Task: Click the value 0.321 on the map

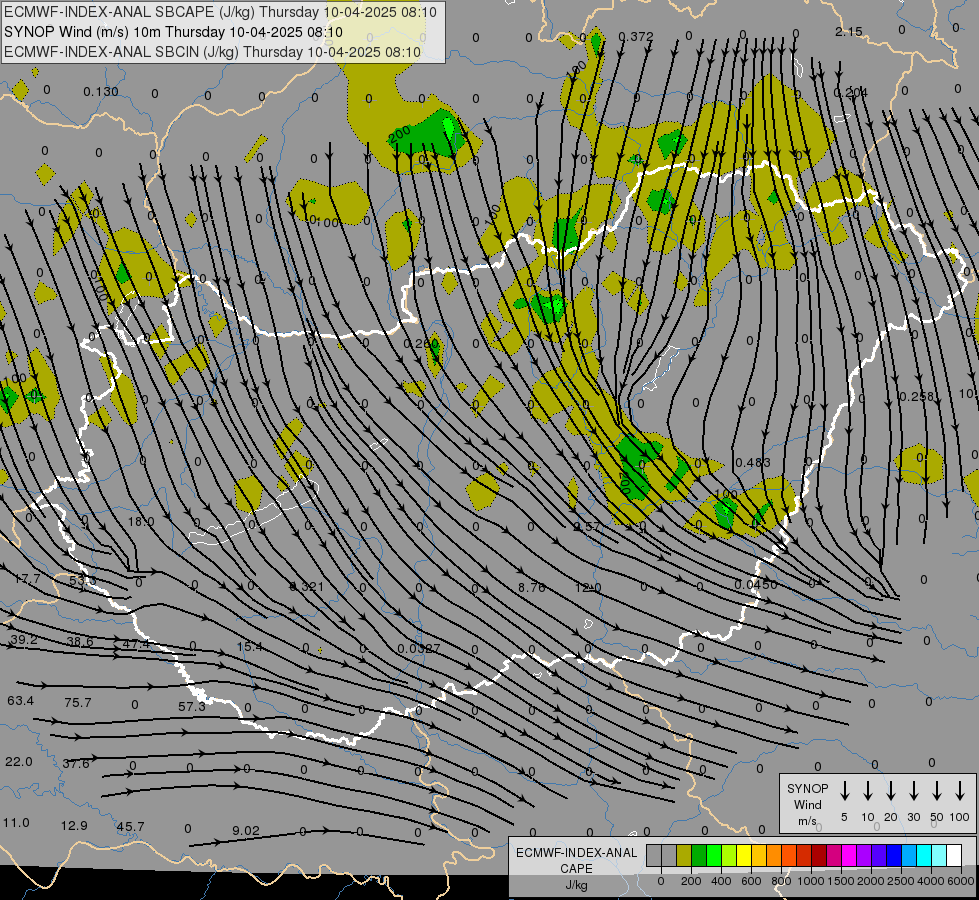Action: 307,586
